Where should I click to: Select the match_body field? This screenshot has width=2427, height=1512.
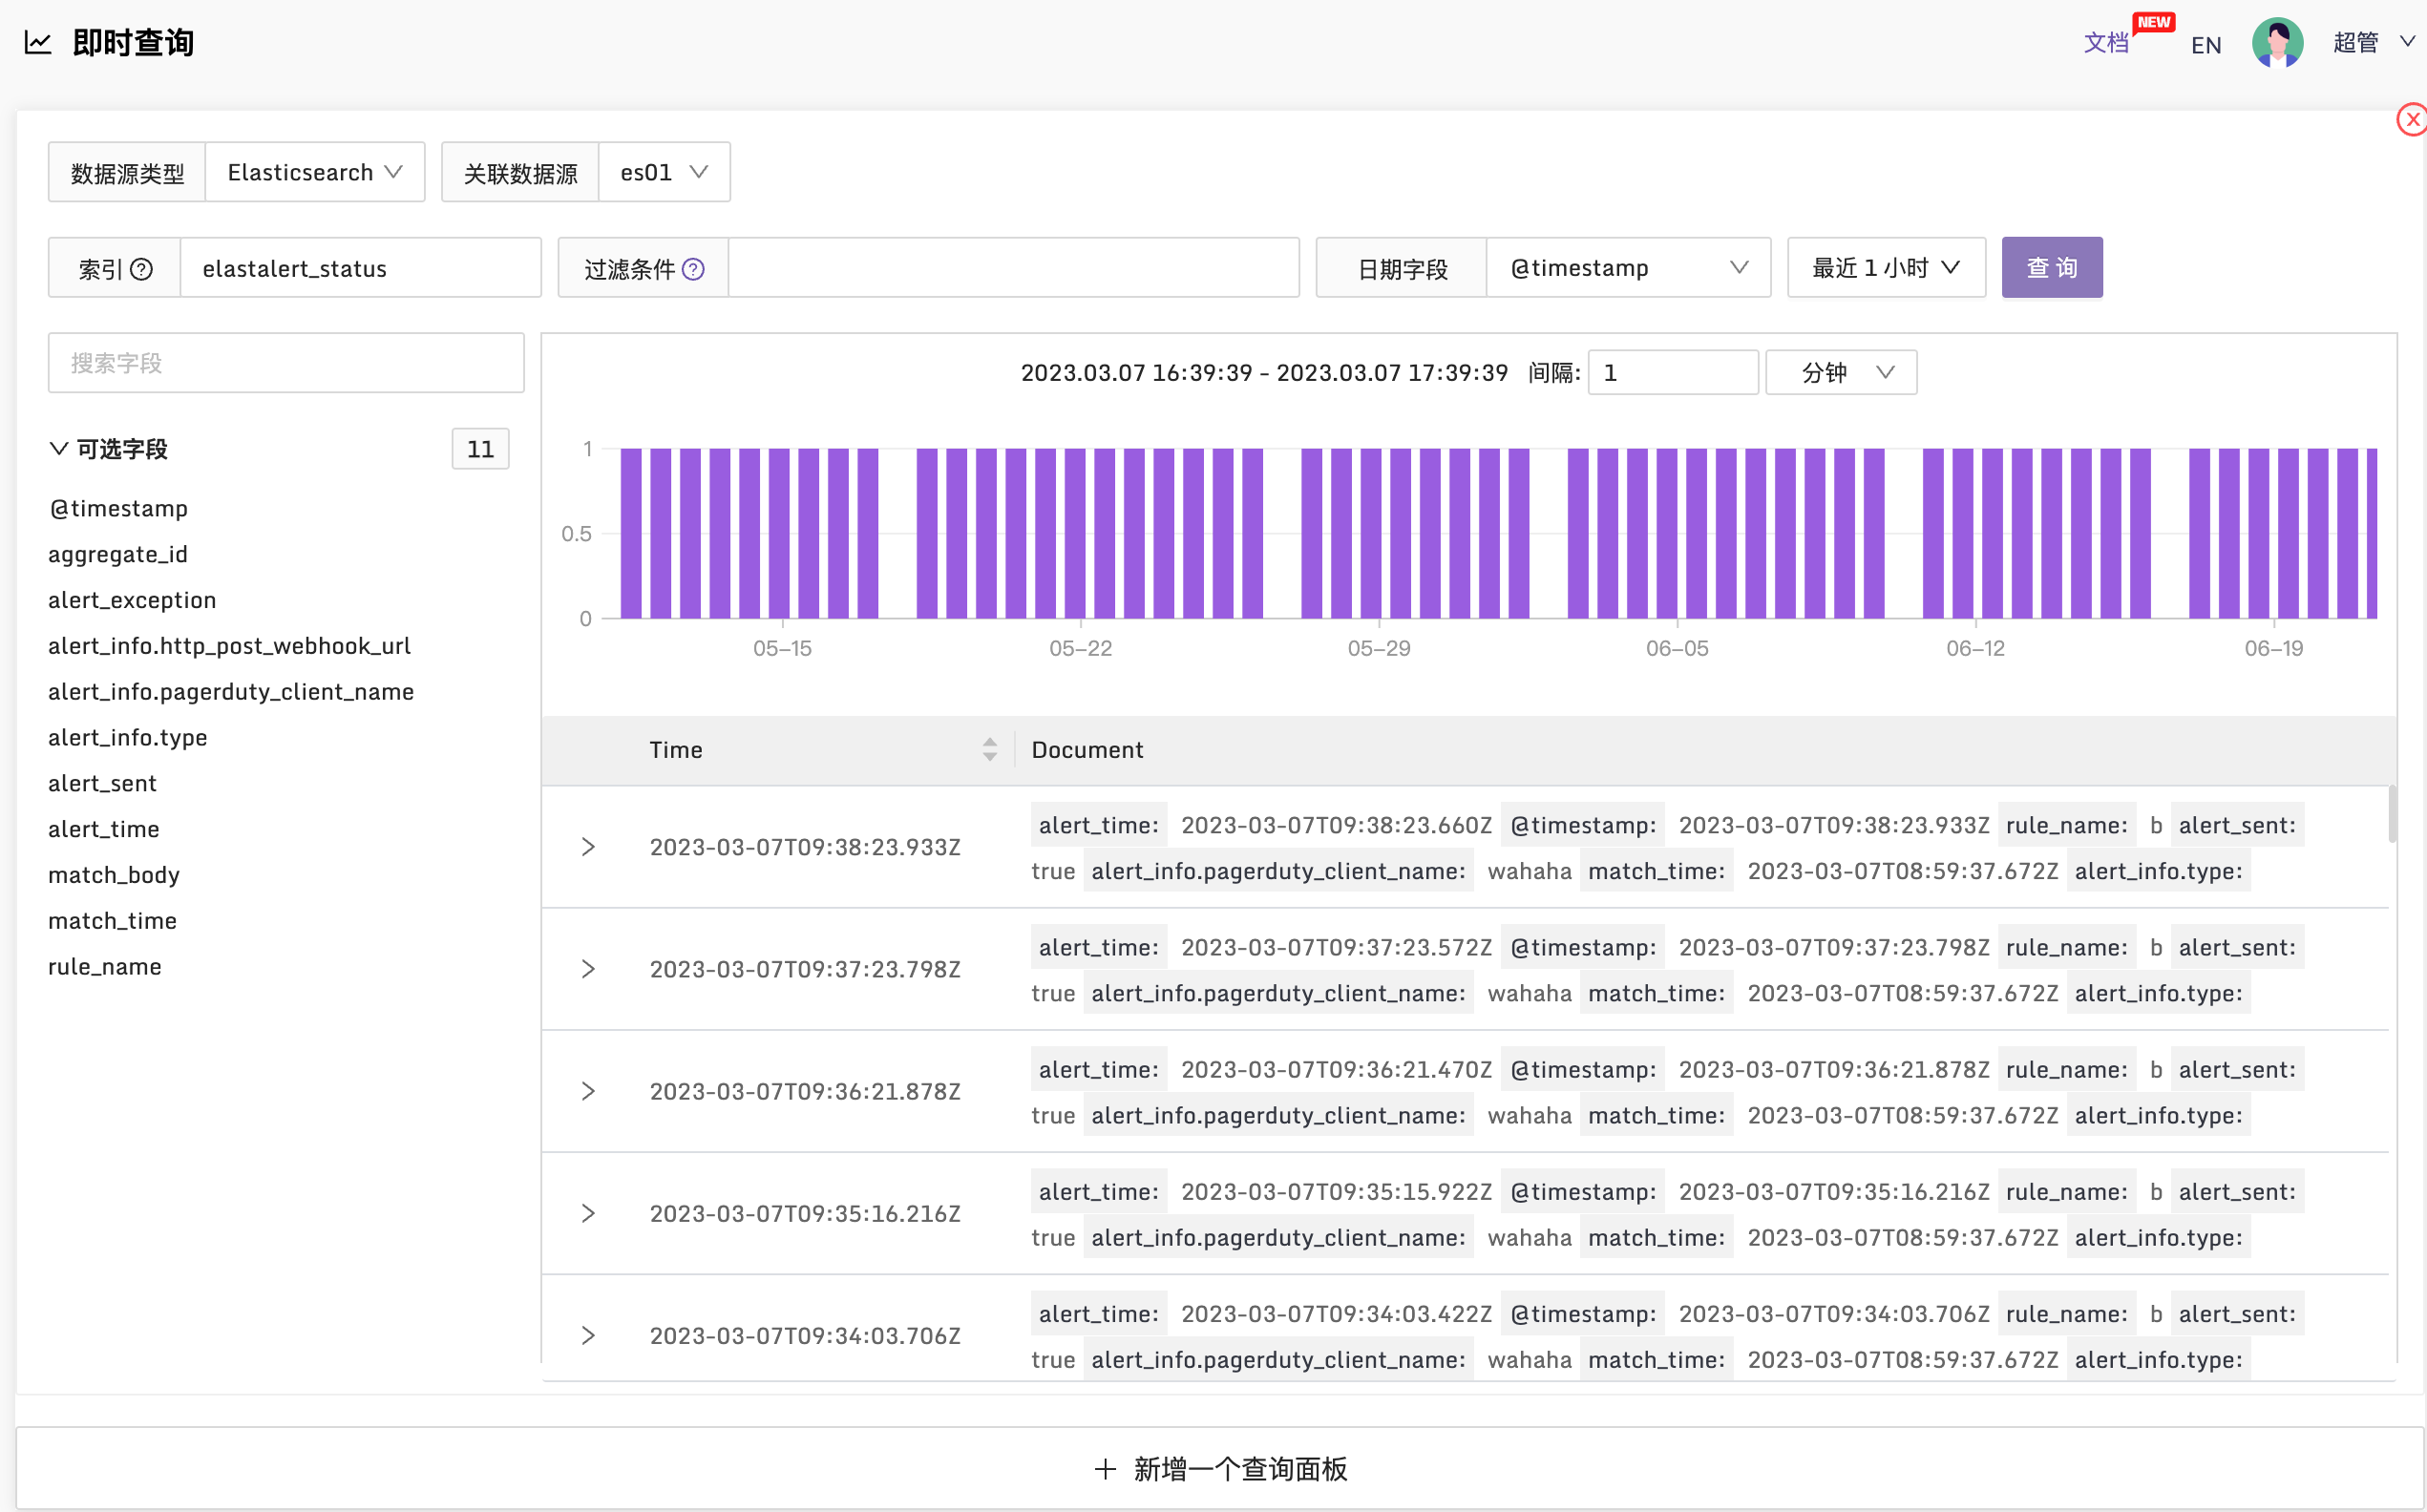(x=114, y=875)
